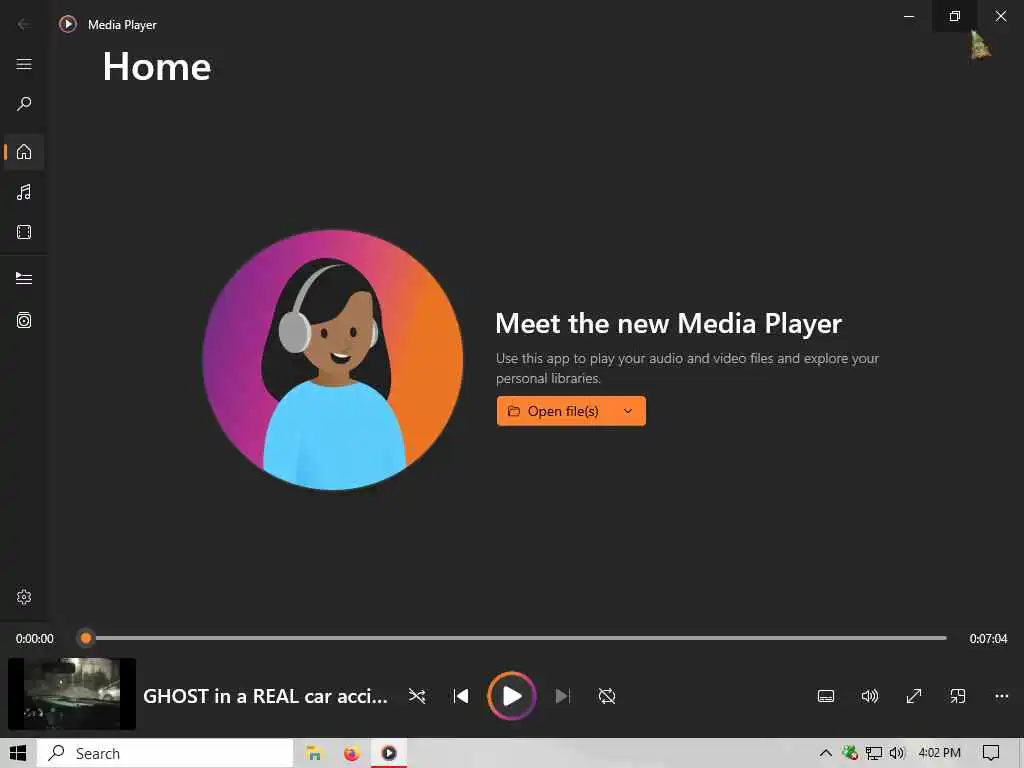Minimize the Media Player window

[x=909, y=16]
